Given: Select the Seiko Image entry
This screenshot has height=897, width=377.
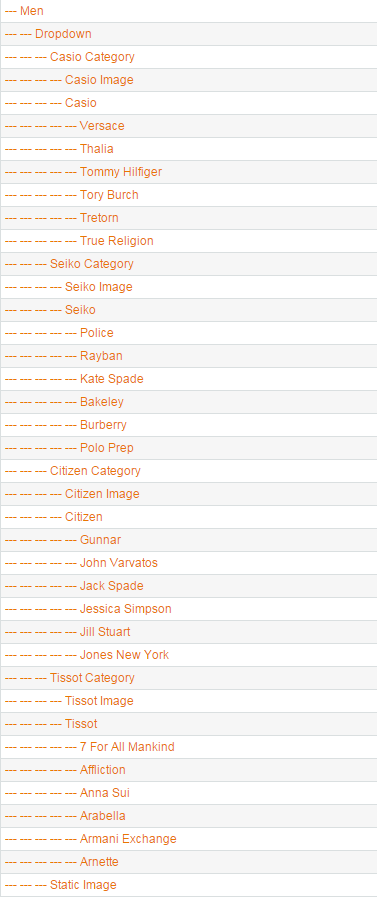Looking at the screenshot, I should point(98,287).
